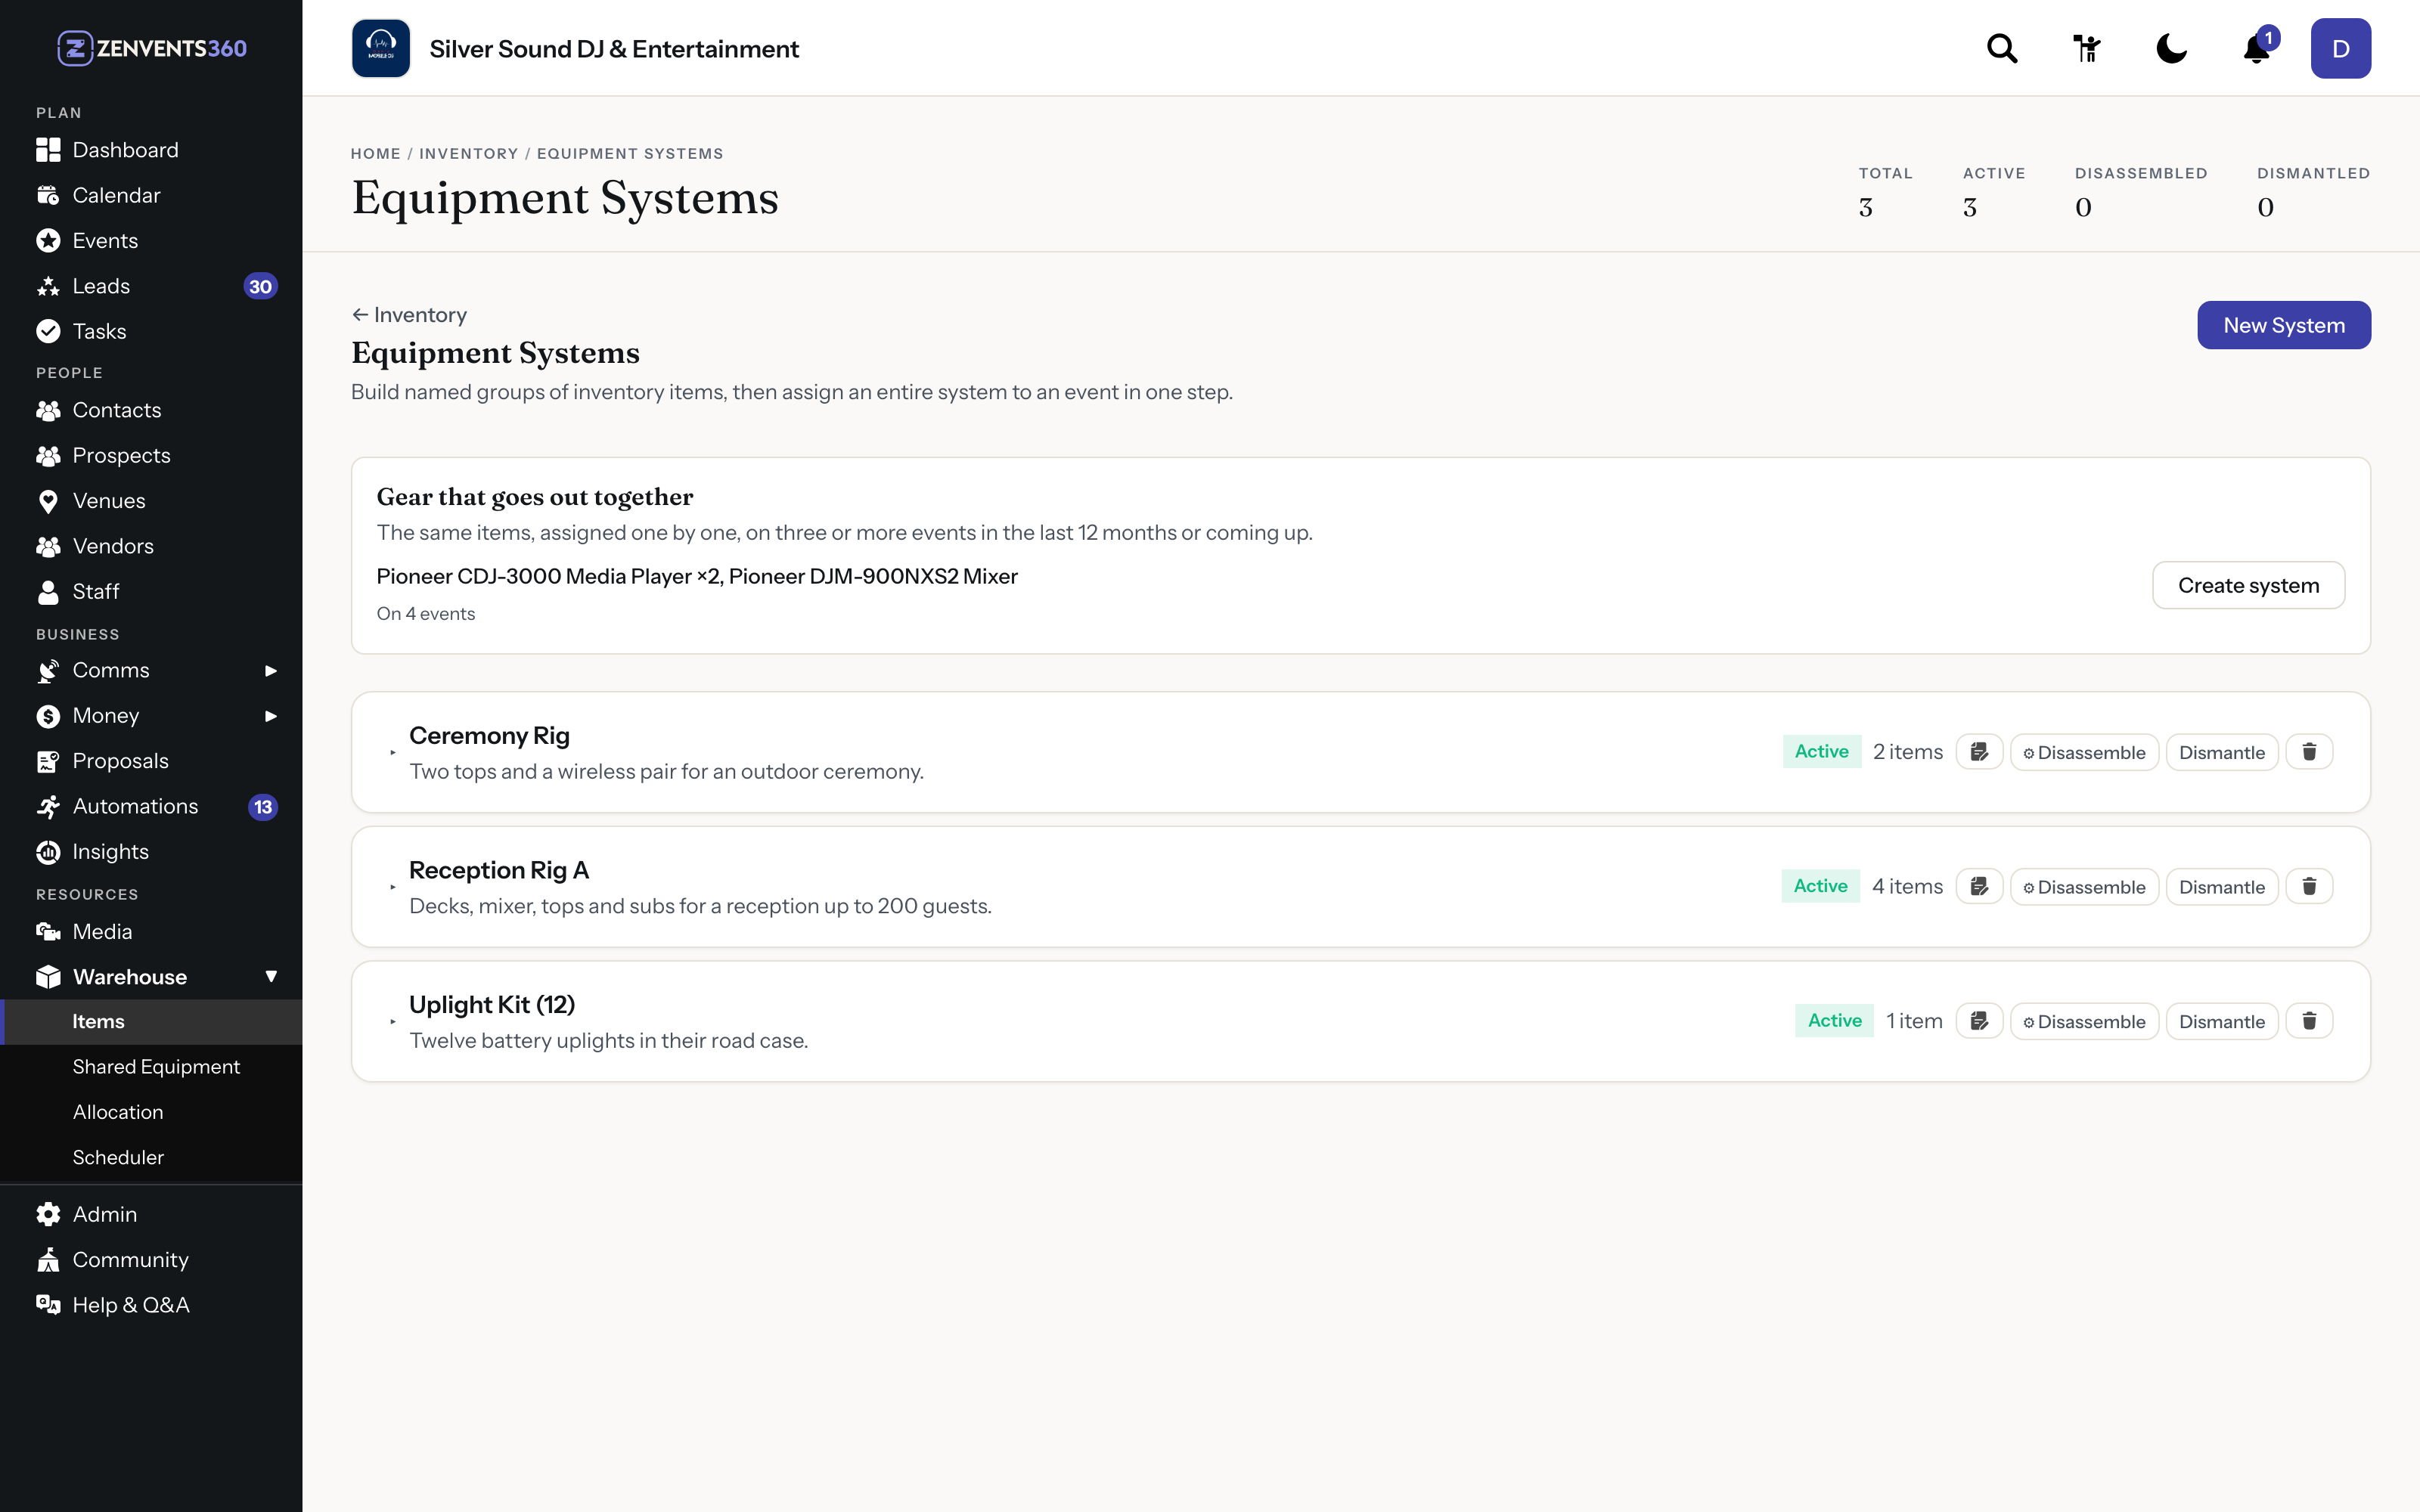Open Scheduler under Warehouse

click(x=151, y=1158)
